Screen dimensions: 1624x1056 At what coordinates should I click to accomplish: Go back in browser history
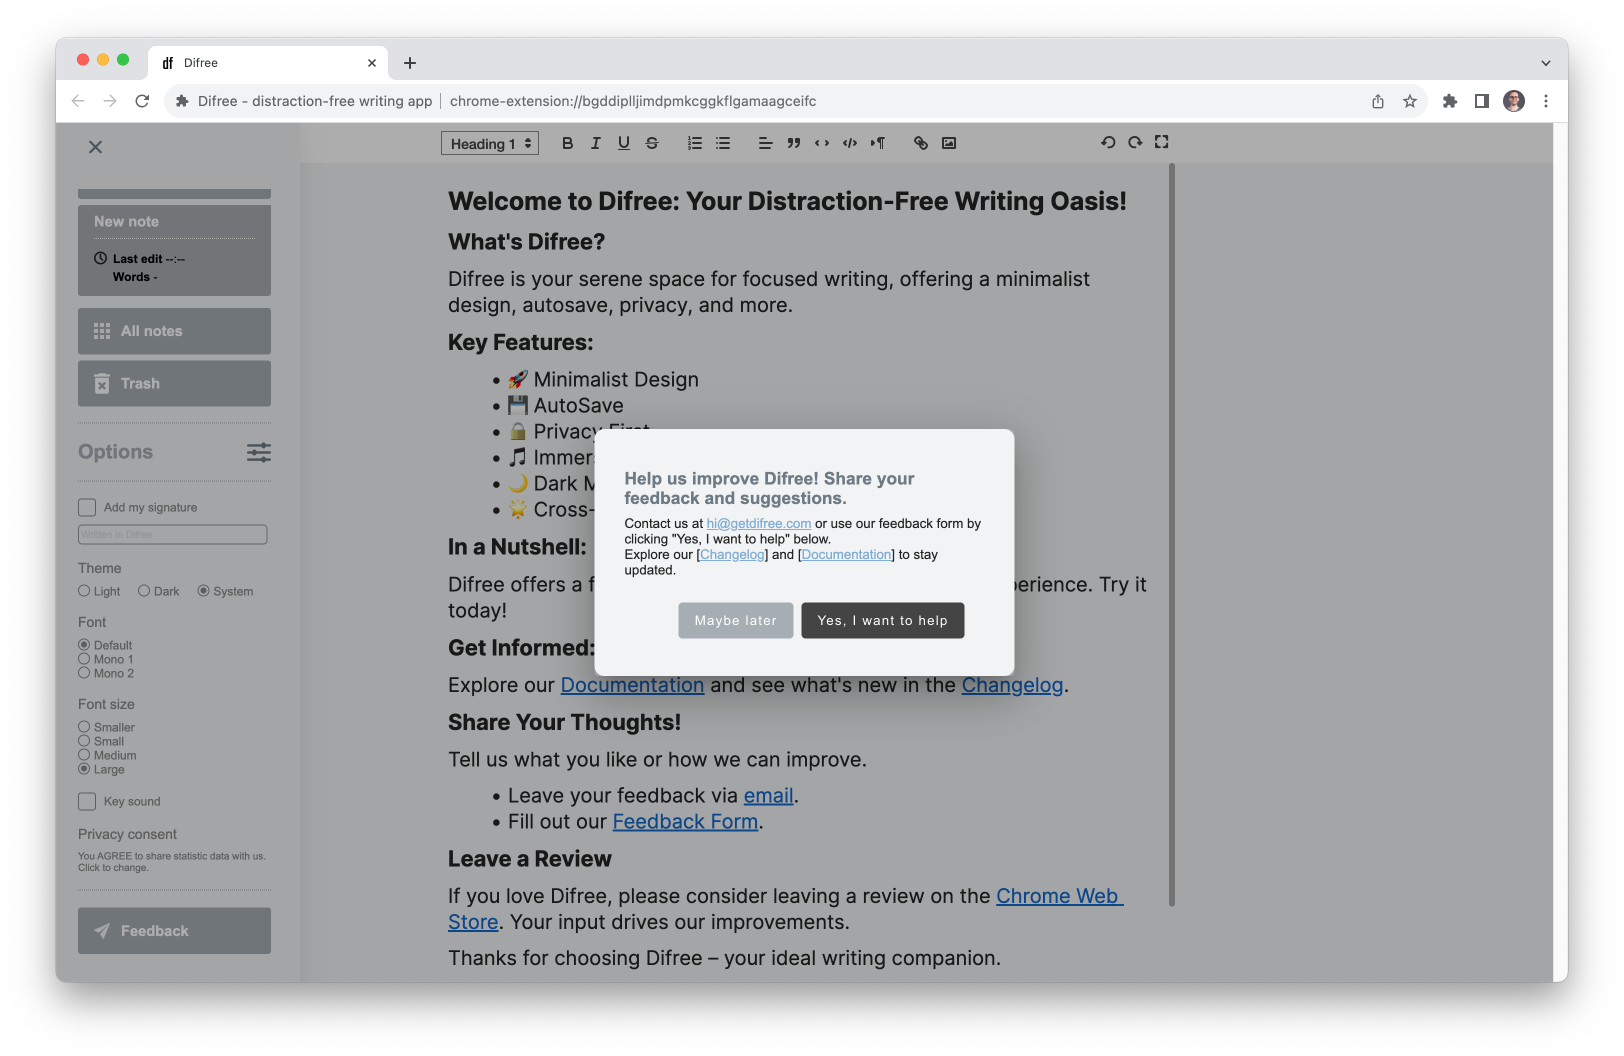pos(78,101)
